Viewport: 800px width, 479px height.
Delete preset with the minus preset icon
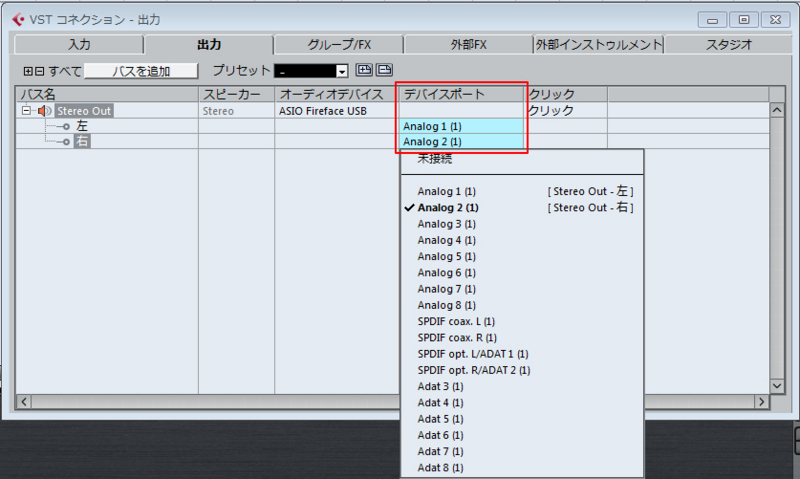pyautogui.click(x=384, y=70)
